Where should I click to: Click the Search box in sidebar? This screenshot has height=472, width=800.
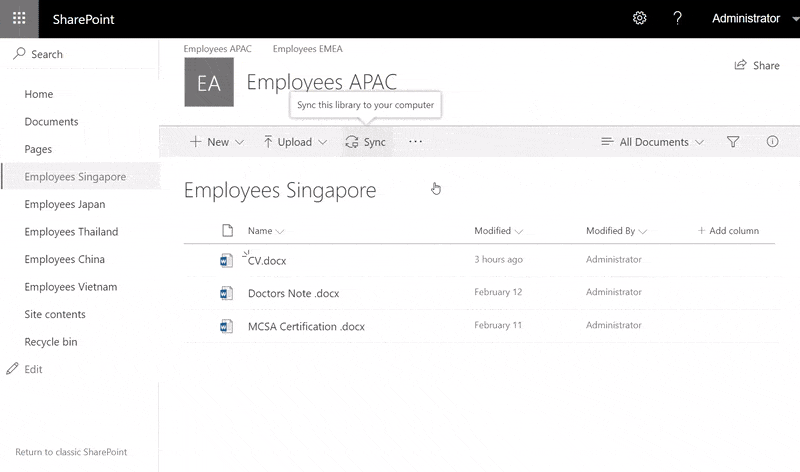(47, 54)
